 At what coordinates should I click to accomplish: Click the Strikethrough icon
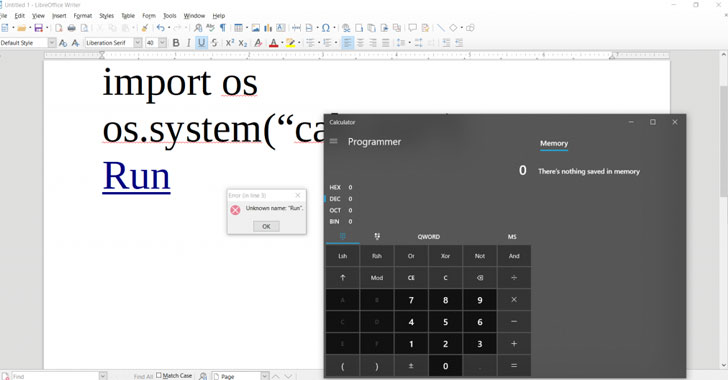click(x=214, y=43)
